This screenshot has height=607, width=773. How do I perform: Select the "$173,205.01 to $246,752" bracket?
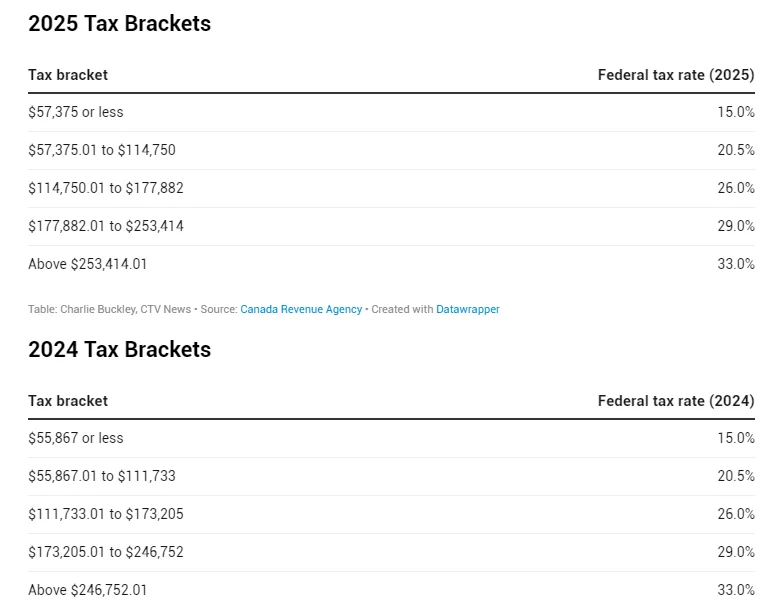tap(106, 553)
